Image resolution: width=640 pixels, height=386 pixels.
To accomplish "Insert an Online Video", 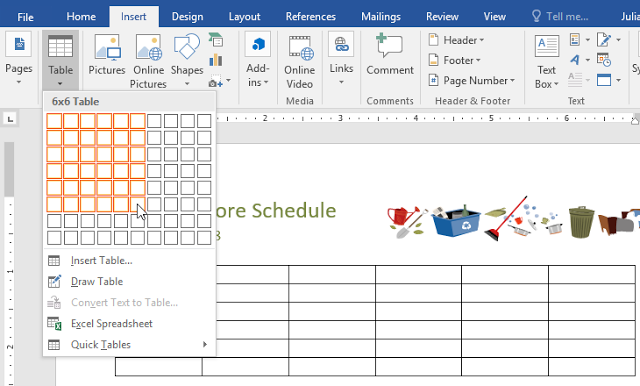I will coord(301,48).
